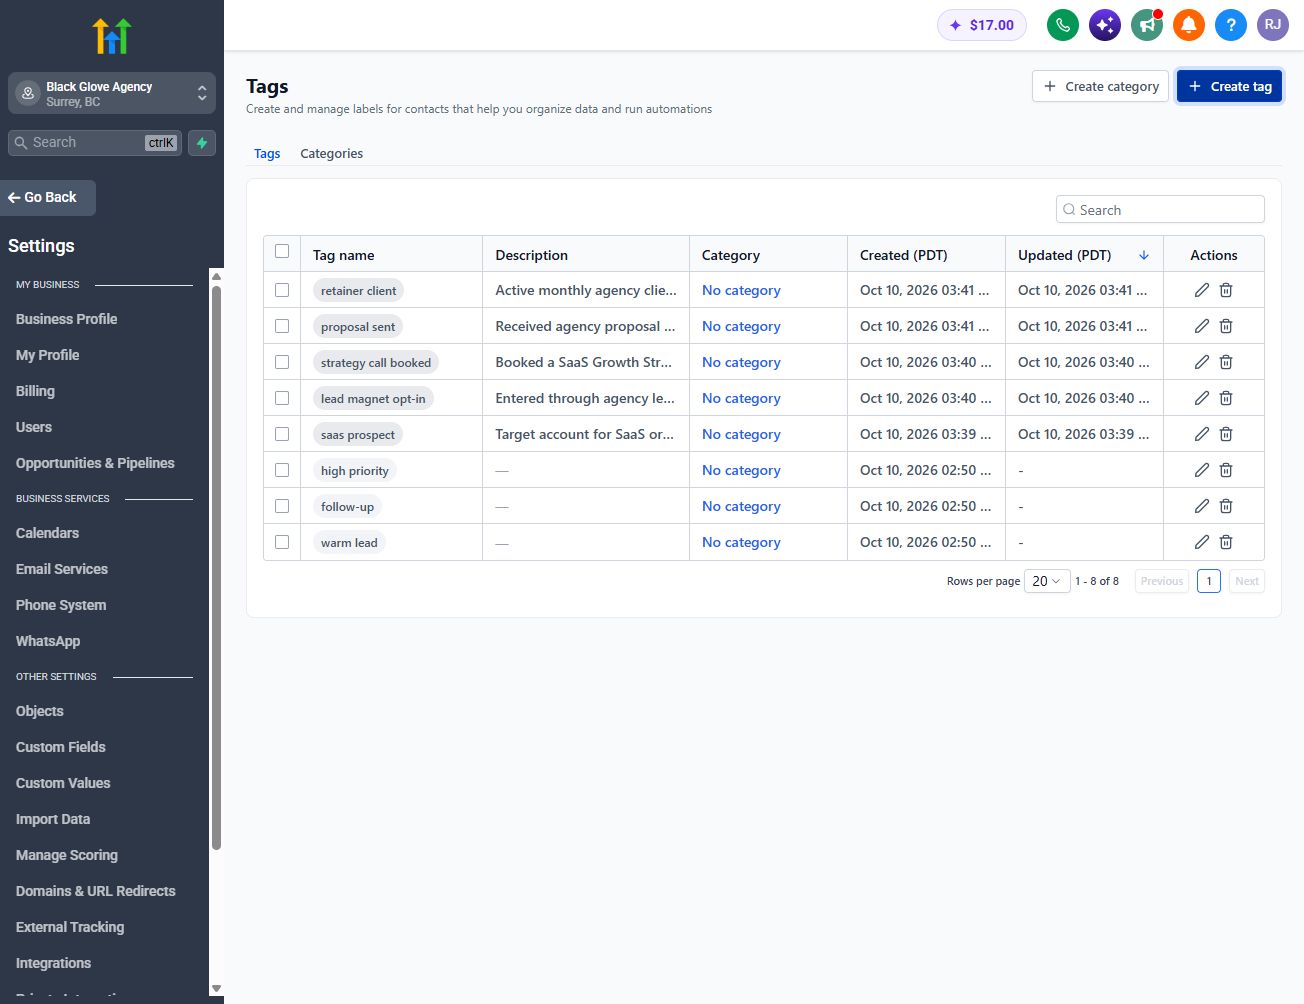Open the blue help question mark icon
The height and width of the screenshot is (1004, 1304).
point(1231,25)
